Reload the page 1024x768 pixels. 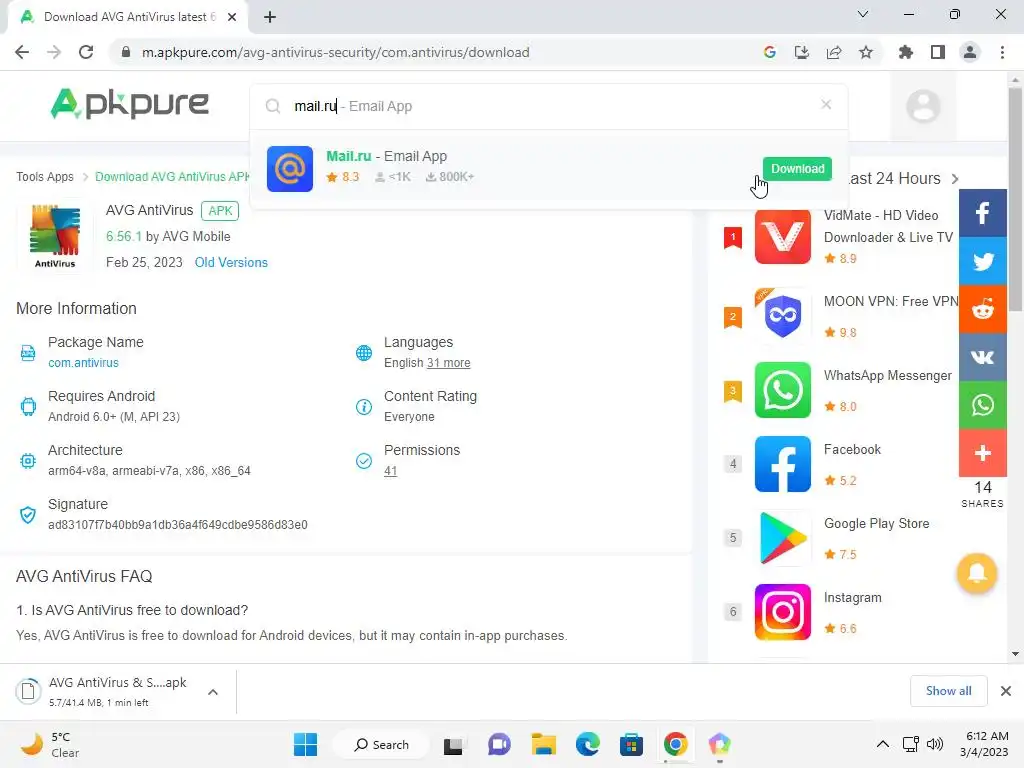pyautogui.click(x=86, y=52)
